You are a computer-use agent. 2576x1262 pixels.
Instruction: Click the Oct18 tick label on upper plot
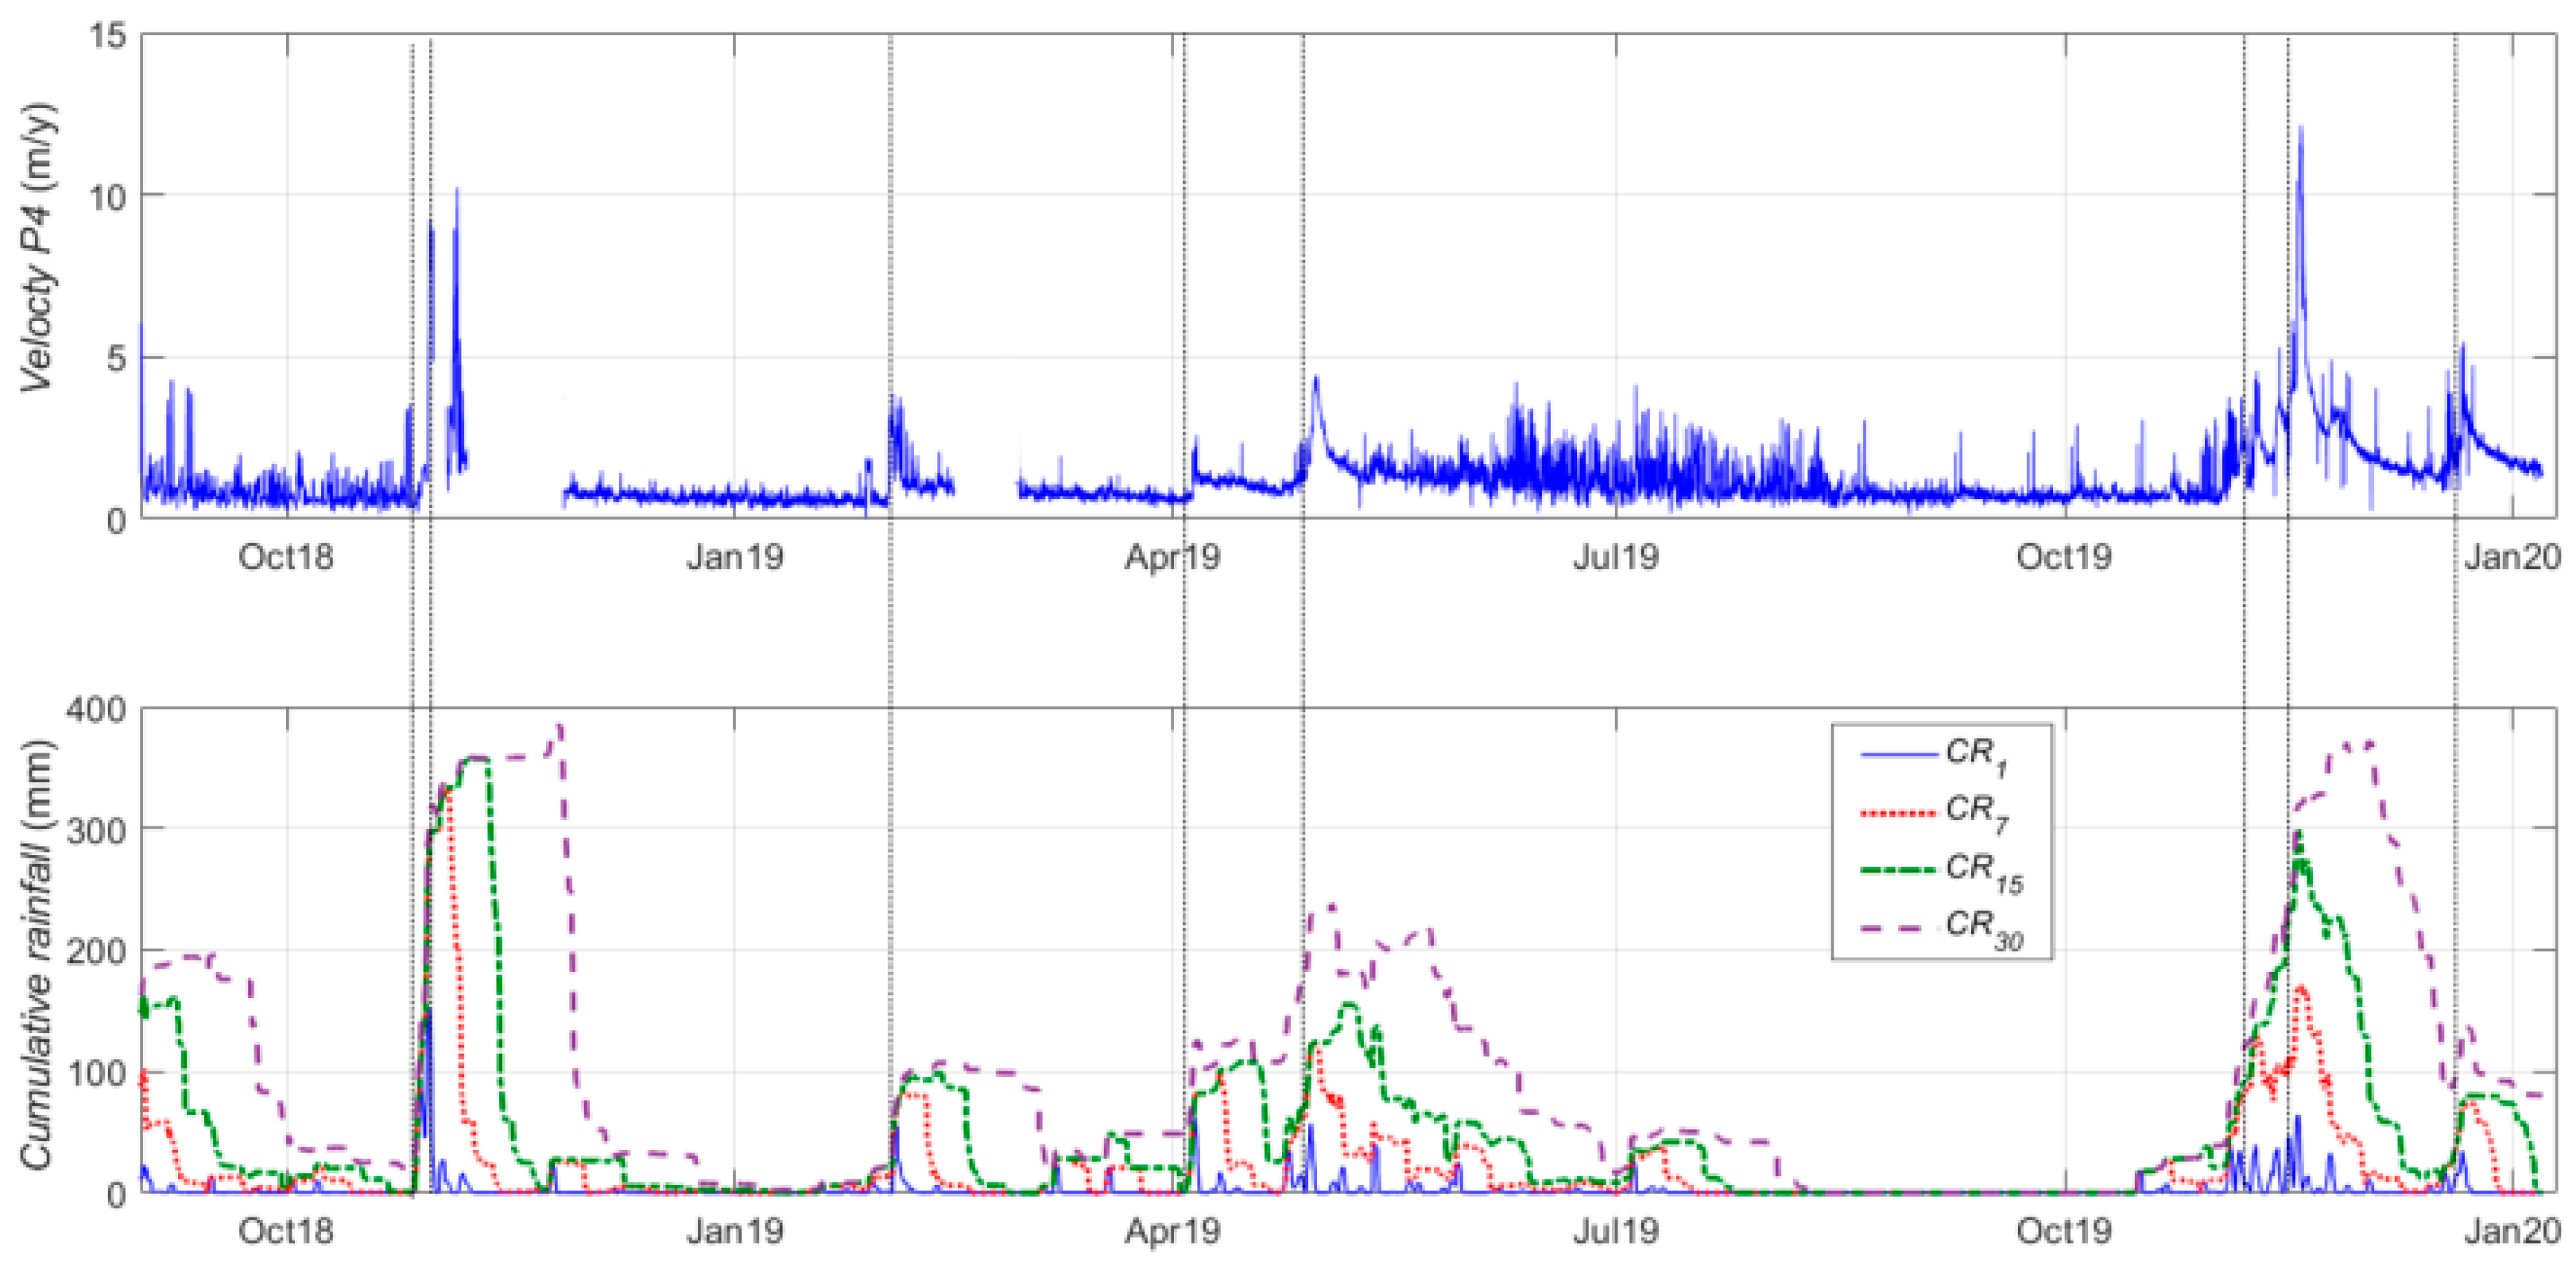[x=286, y=557]
